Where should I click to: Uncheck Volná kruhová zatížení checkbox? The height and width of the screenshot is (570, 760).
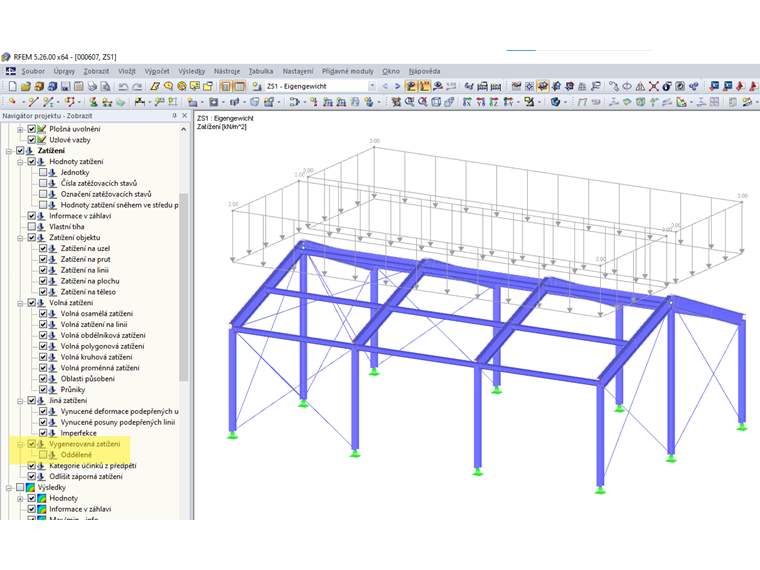pos(43,357)
